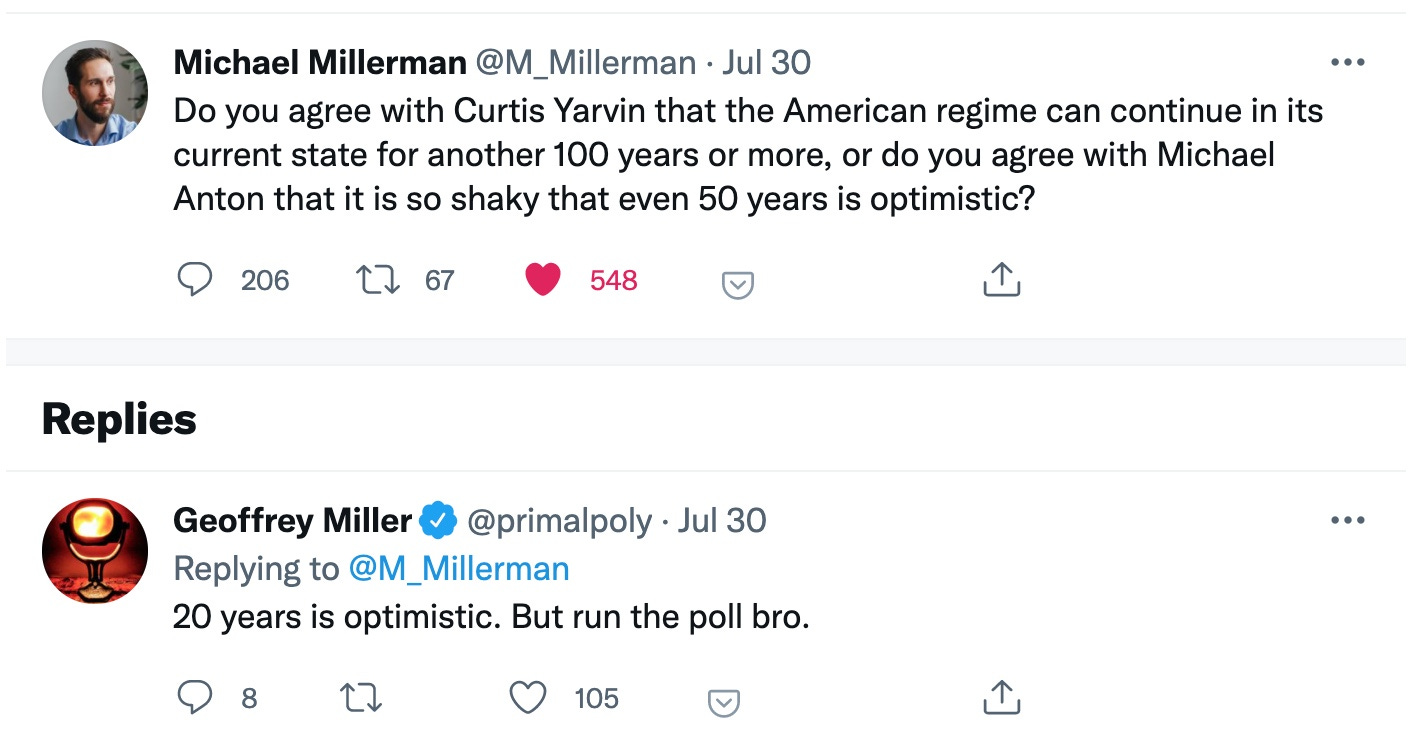Open Pocket save icon on Millerman's tweet

737,286
